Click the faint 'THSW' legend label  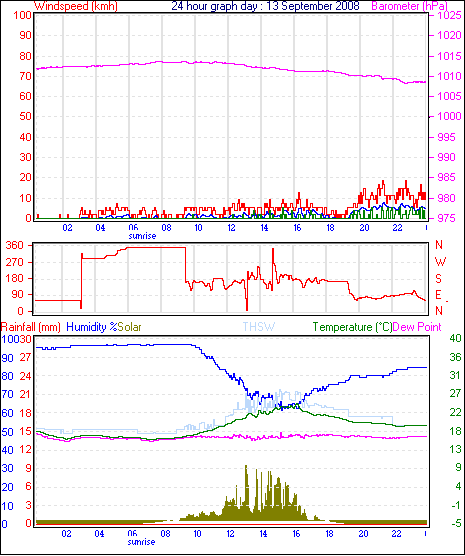(259, 327)
